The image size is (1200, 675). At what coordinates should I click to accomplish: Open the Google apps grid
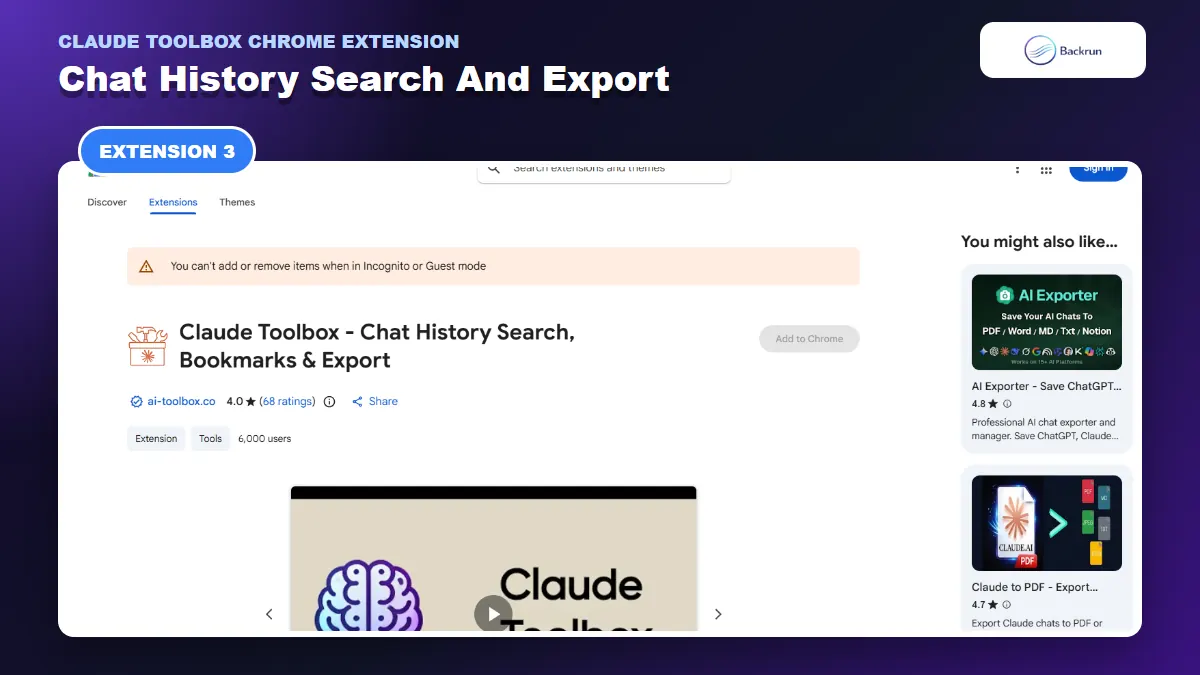coord(1046,170)
